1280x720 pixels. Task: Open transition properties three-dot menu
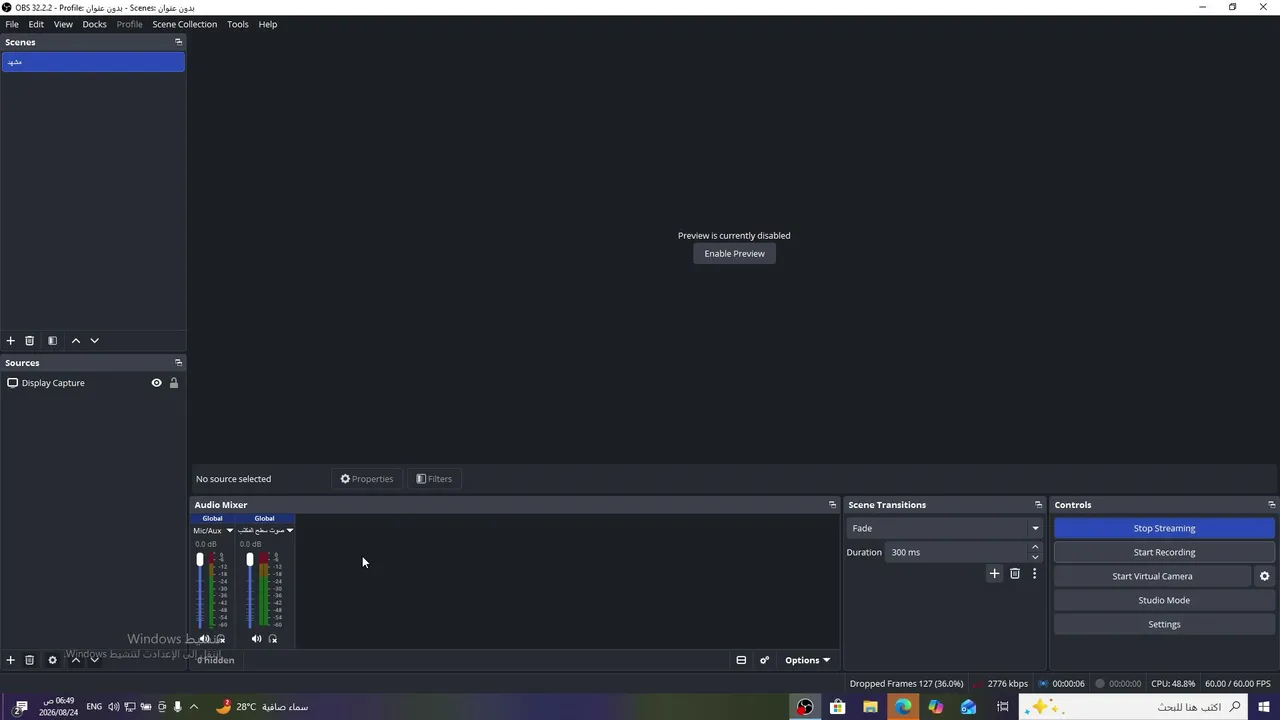pos(1034,574)
